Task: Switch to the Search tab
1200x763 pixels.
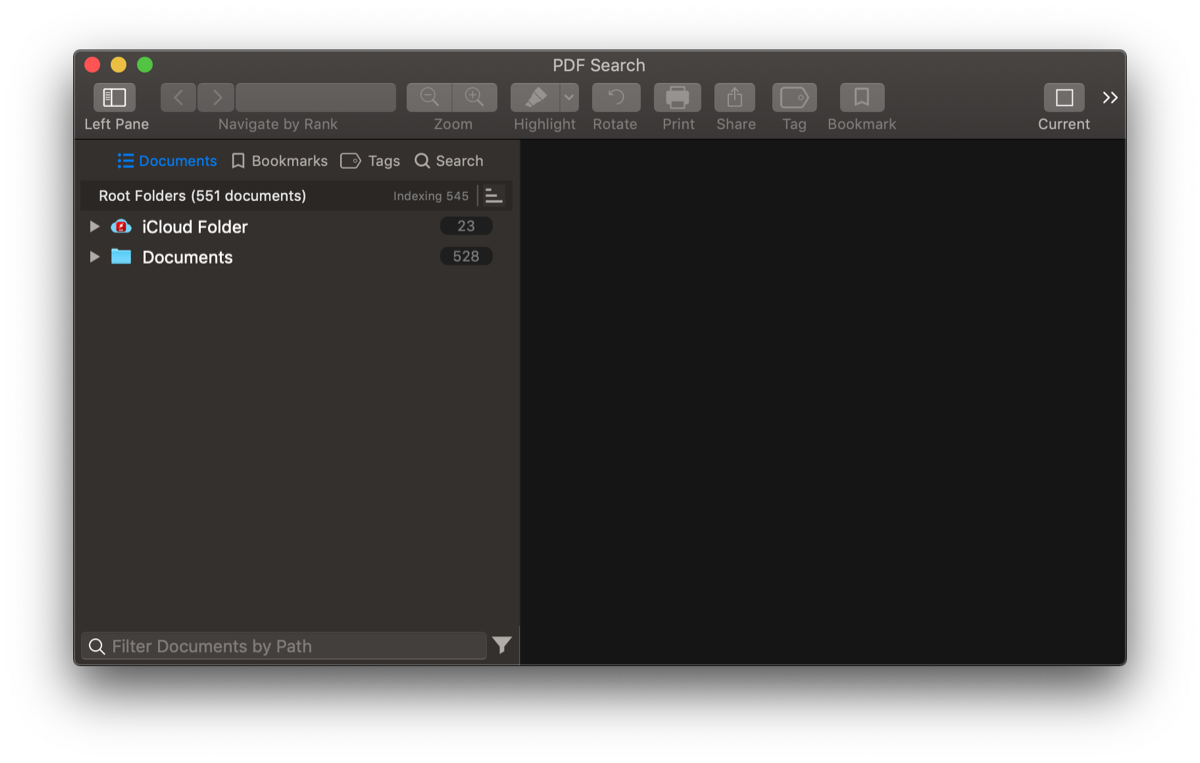Action: pyautogui.click(x=449, y=161)
